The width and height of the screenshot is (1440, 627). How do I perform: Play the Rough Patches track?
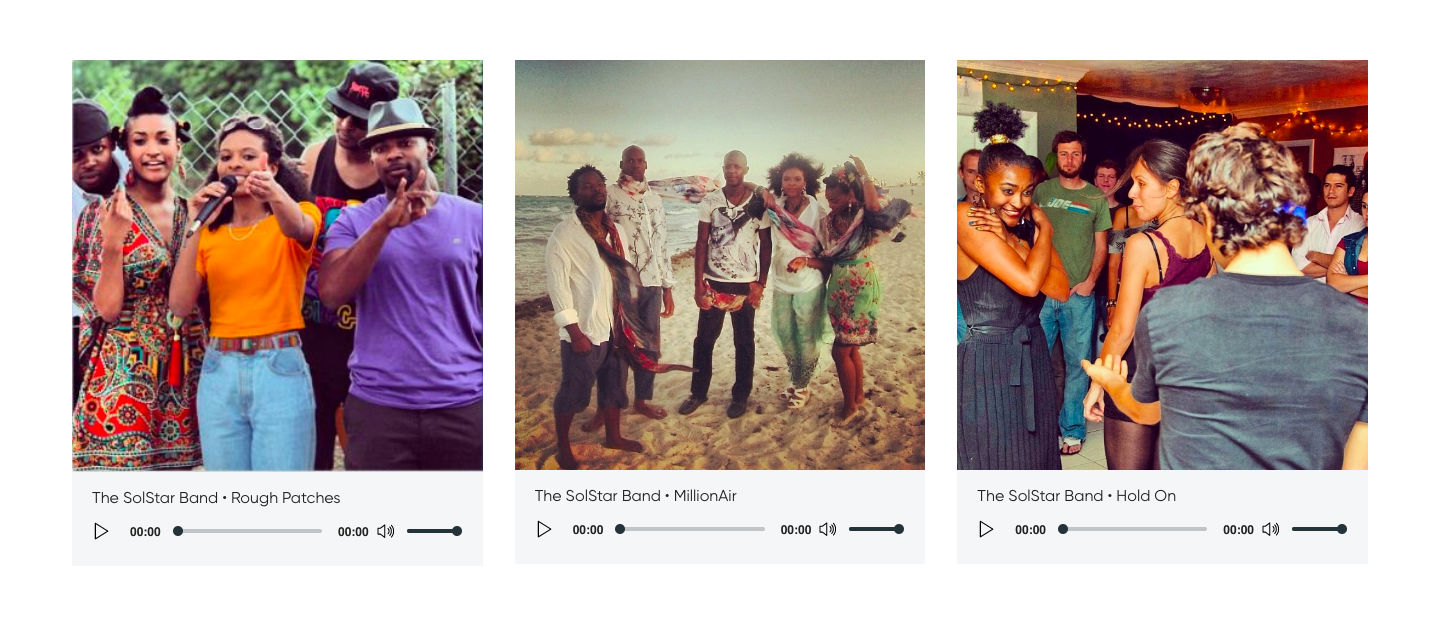coord(101,531)
